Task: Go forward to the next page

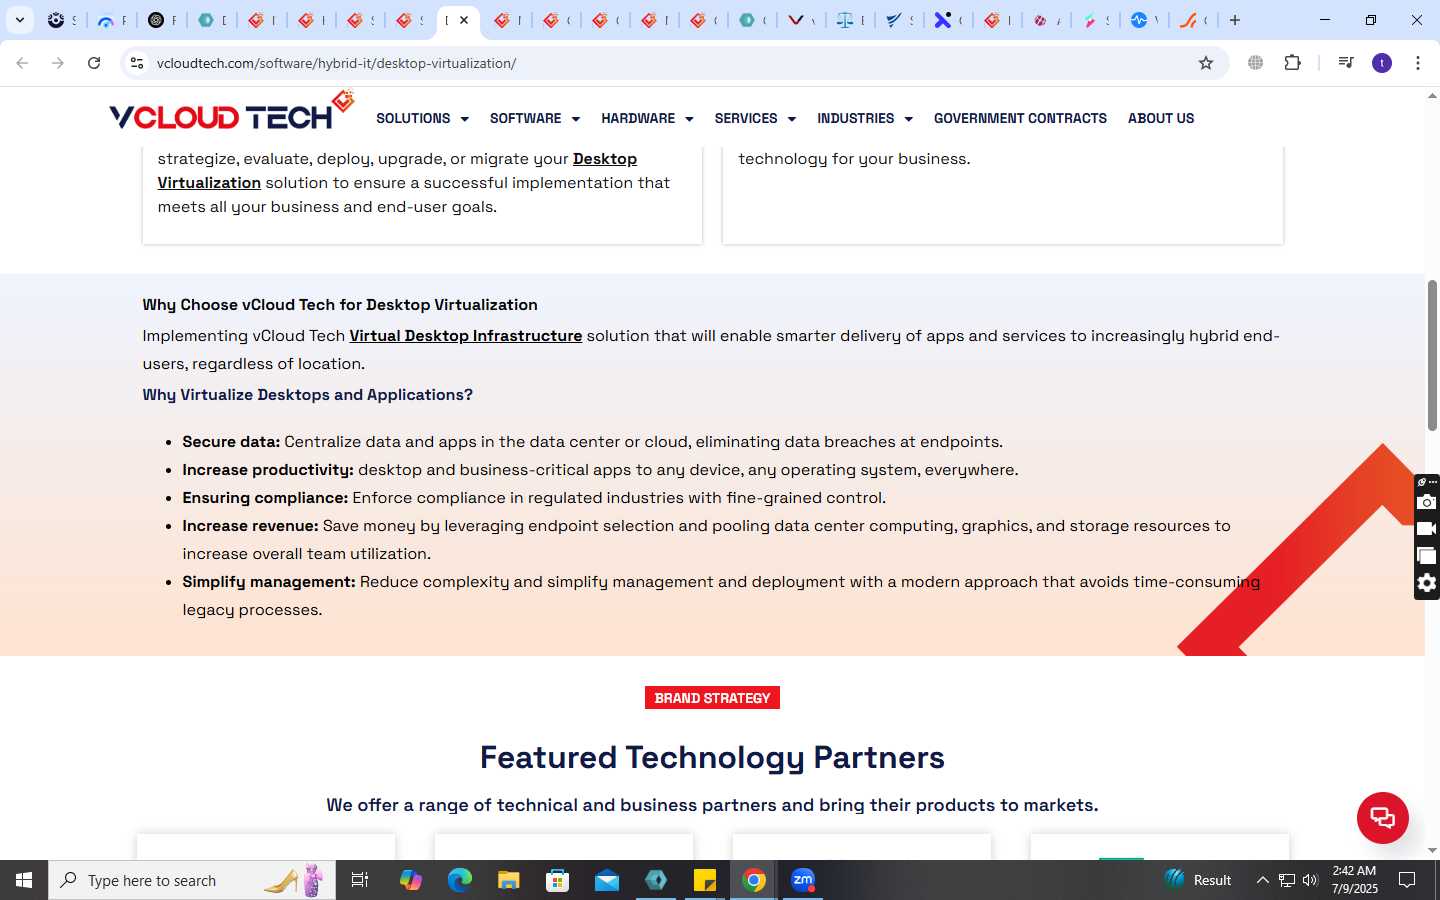Action: tap(58, 63)
